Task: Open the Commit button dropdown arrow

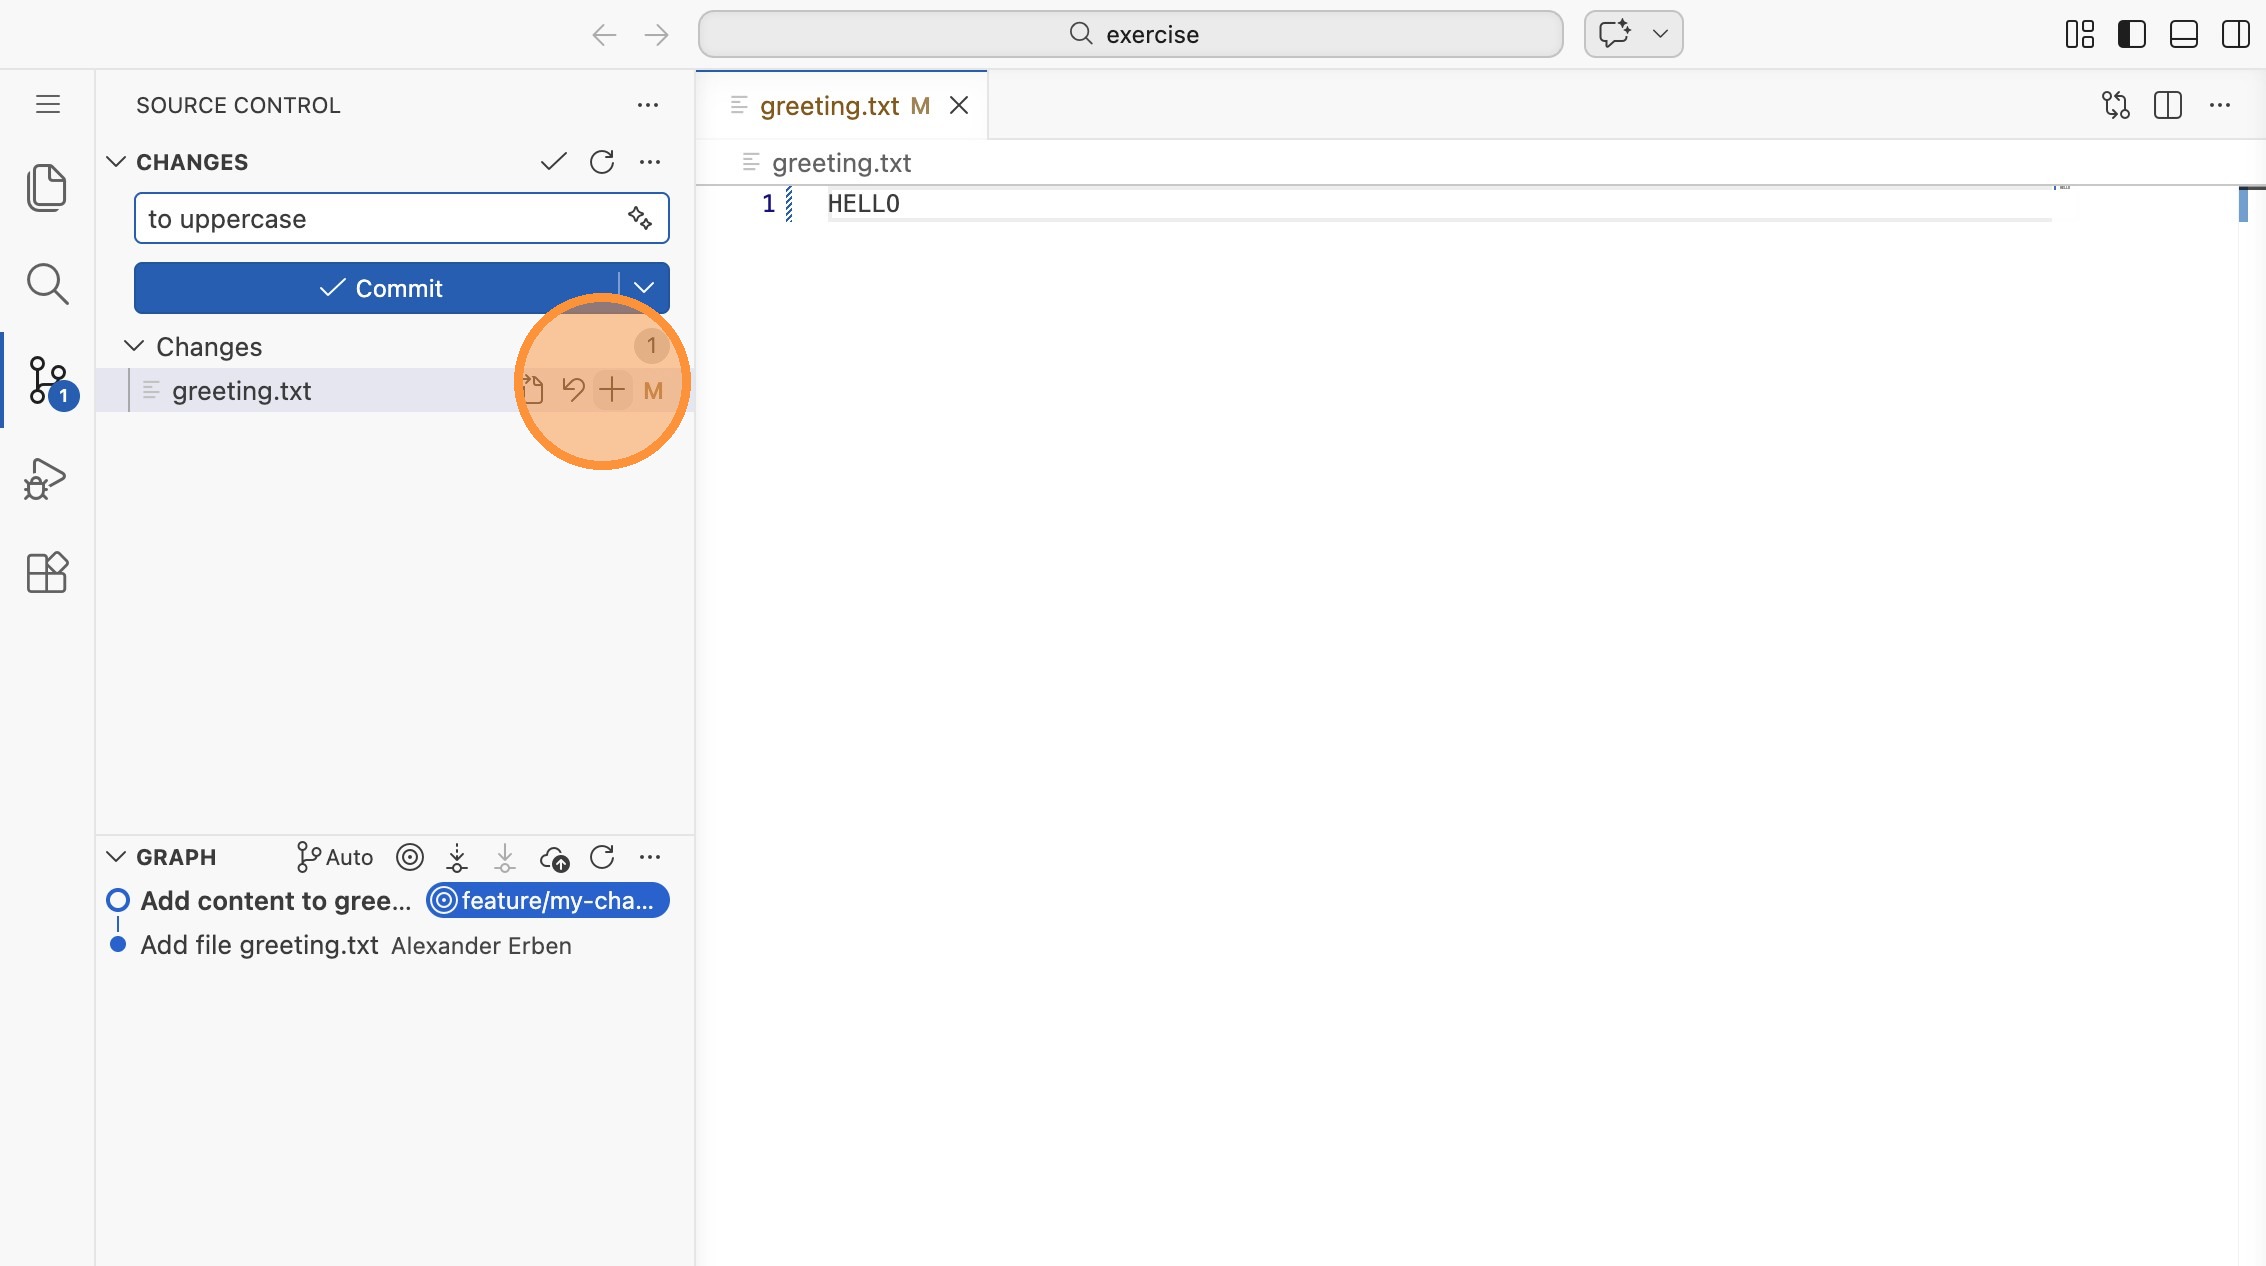Action: click(x=644, y=288)
